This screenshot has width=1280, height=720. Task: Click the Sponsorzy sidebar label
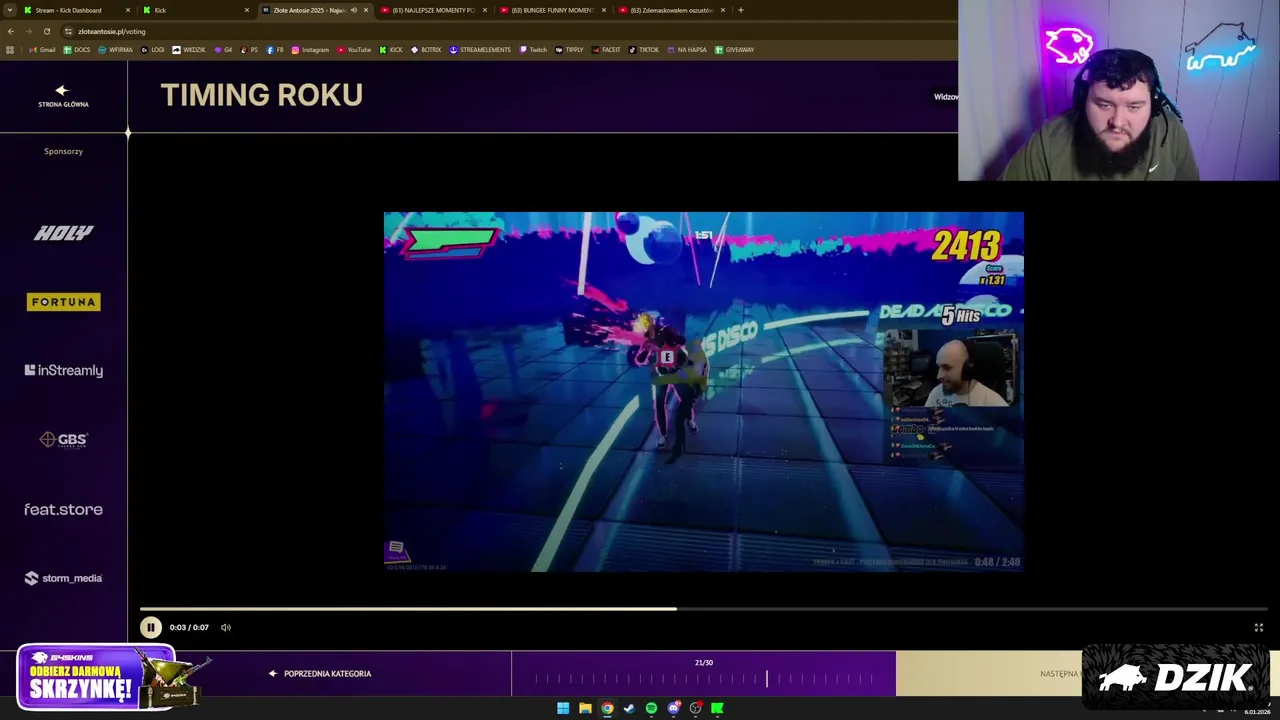pyautogui.click(x=63, y=151)
